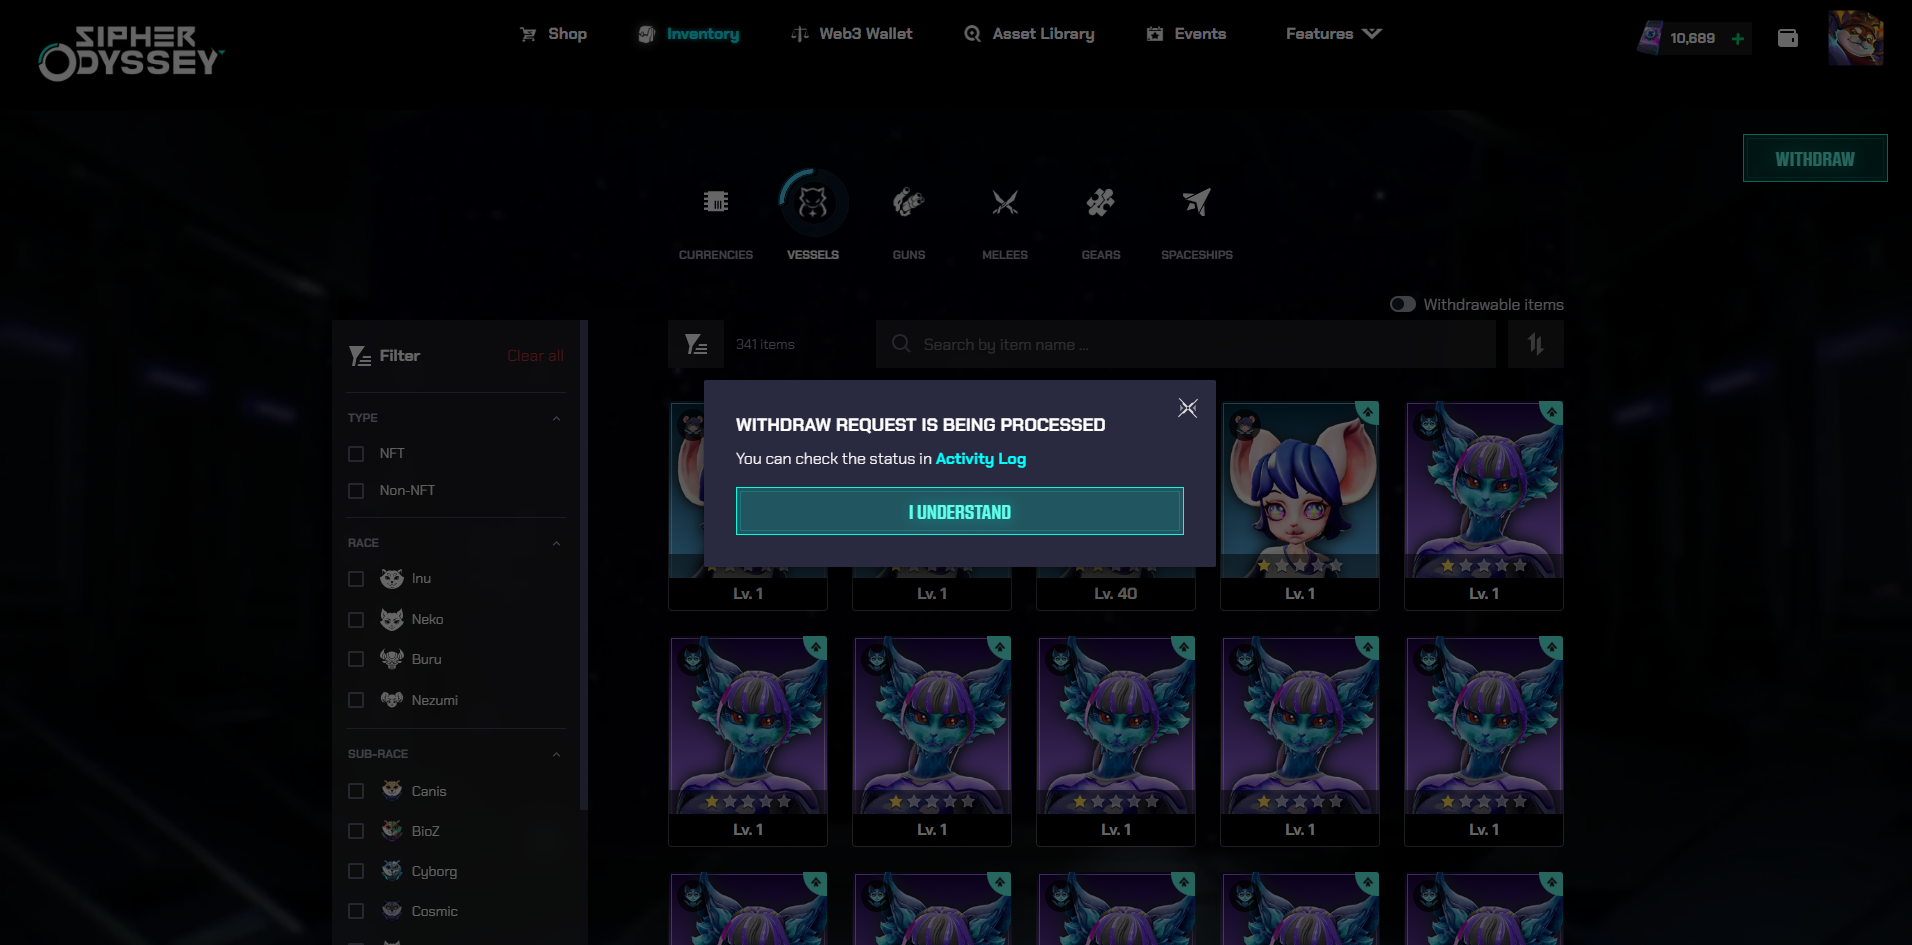The height and width of the screenshot is (945, 1912).
Task: Open the wallet icon in header
Action: [x=1788, y=38]
